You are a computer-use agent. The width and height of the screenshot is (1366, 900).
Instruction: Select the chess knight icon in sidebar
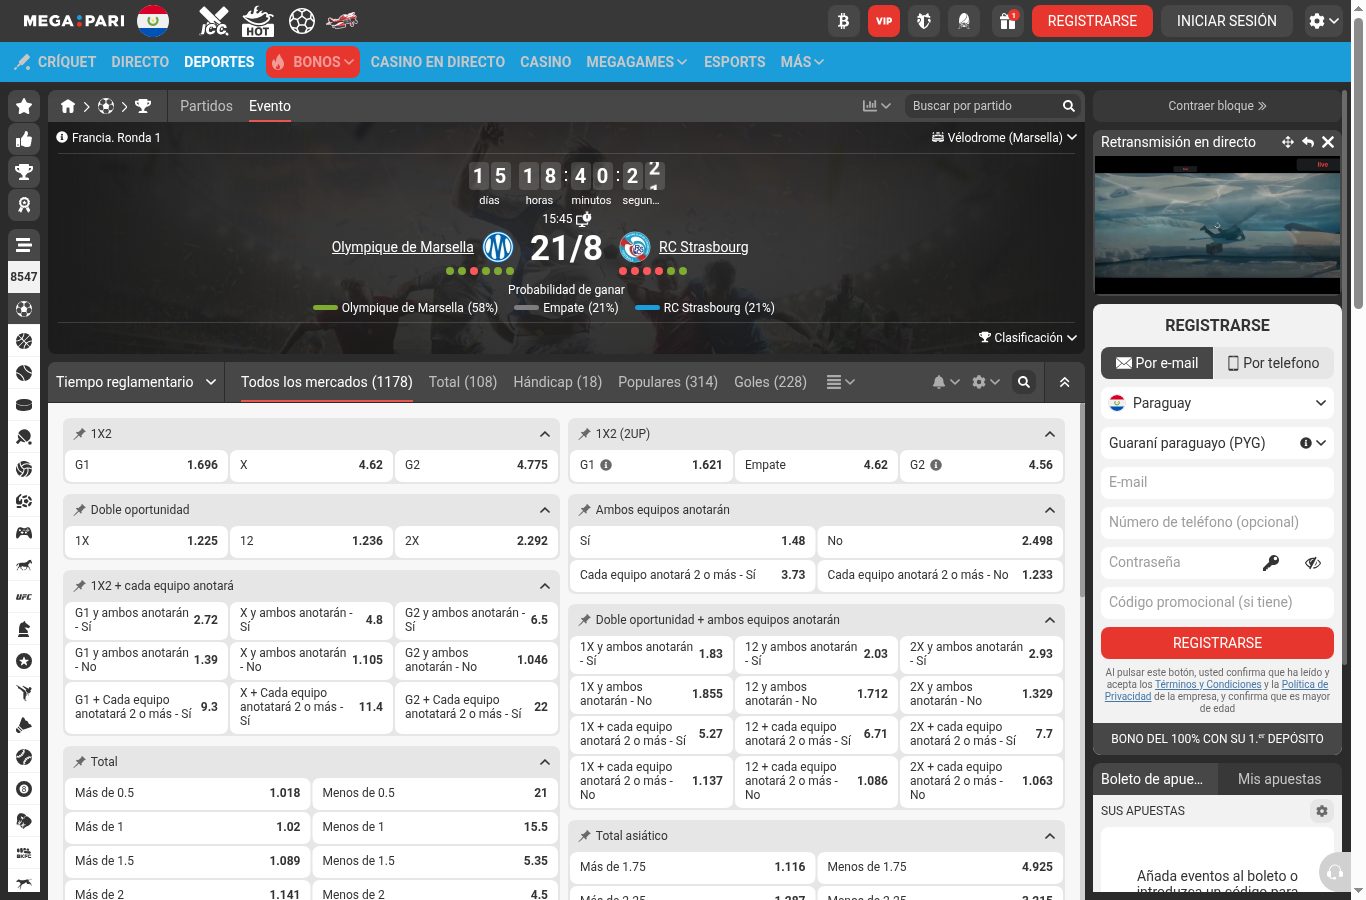click(24, 629)
